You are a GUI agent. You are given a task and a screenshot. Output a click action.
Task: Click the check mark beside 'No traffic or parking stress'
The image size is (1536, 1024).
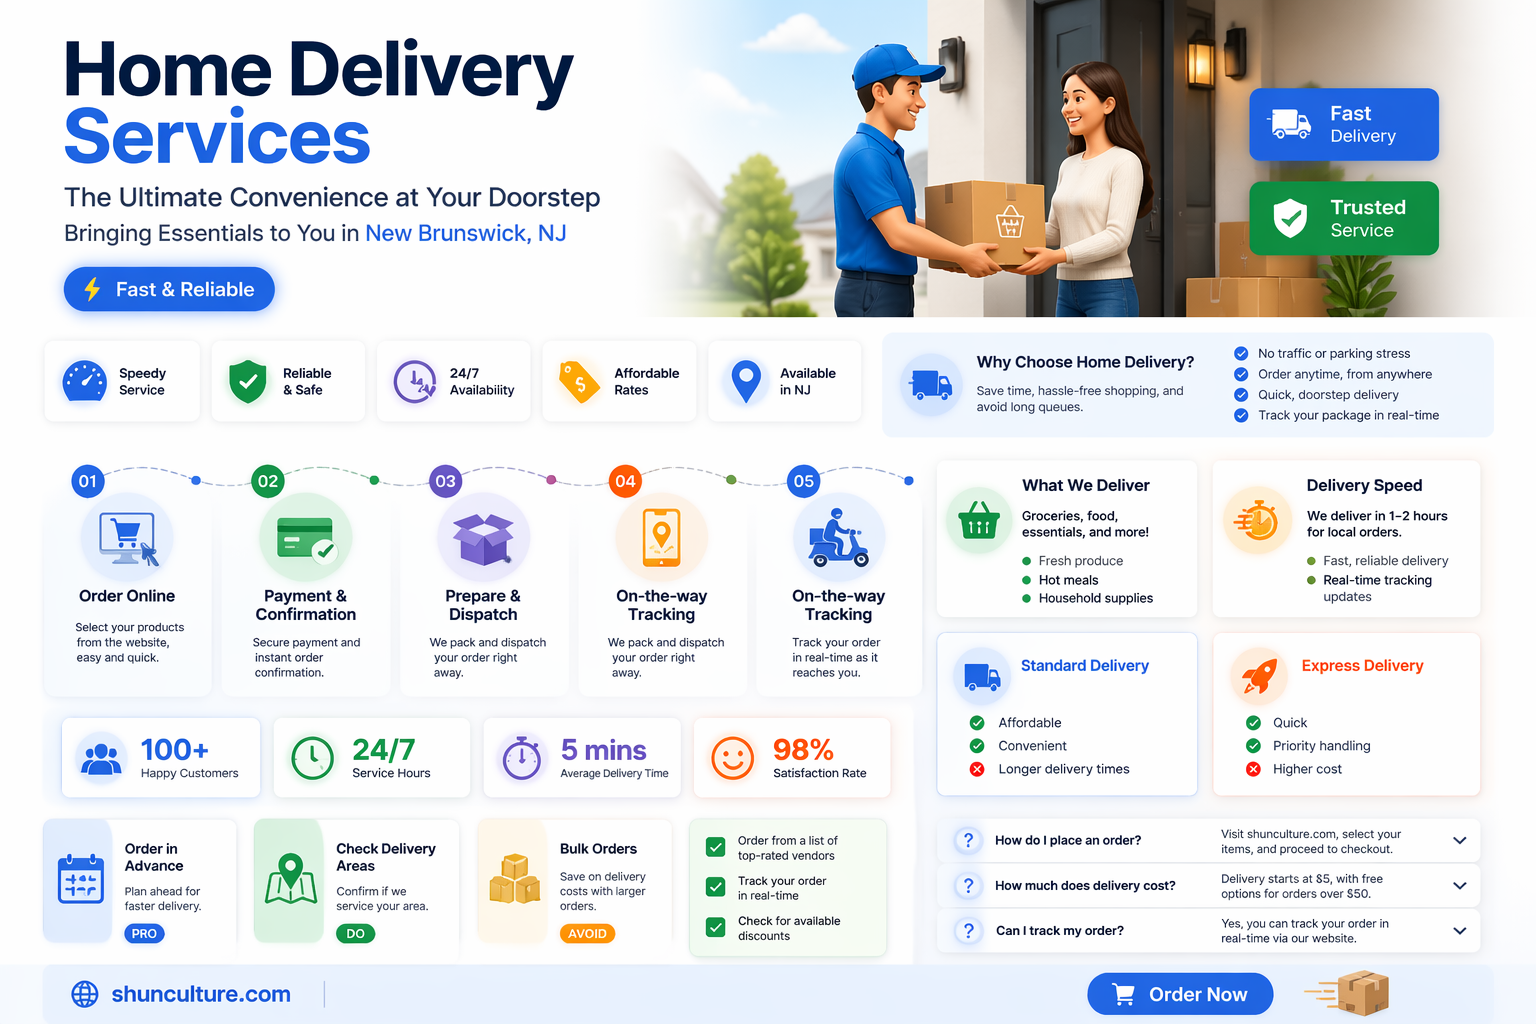1241,353
